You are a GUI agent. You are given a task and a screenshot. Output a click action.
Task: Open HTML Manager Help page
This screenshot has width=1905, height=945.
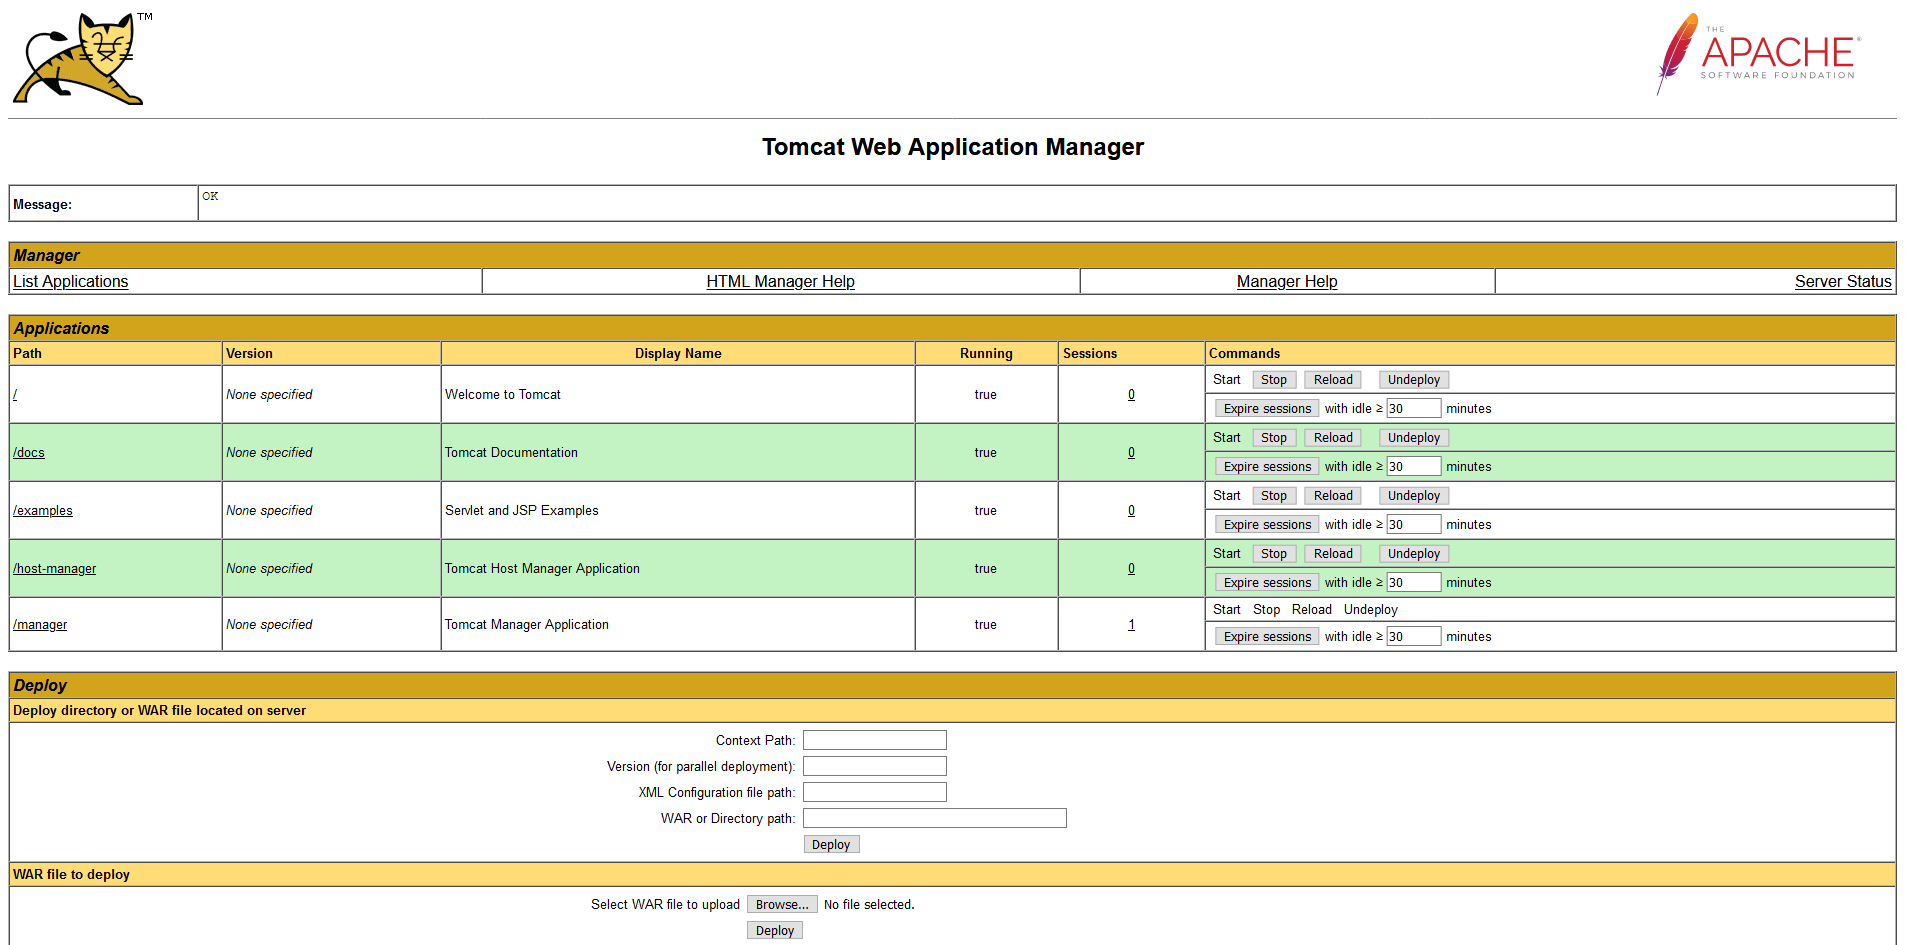(x=780, y=282)
